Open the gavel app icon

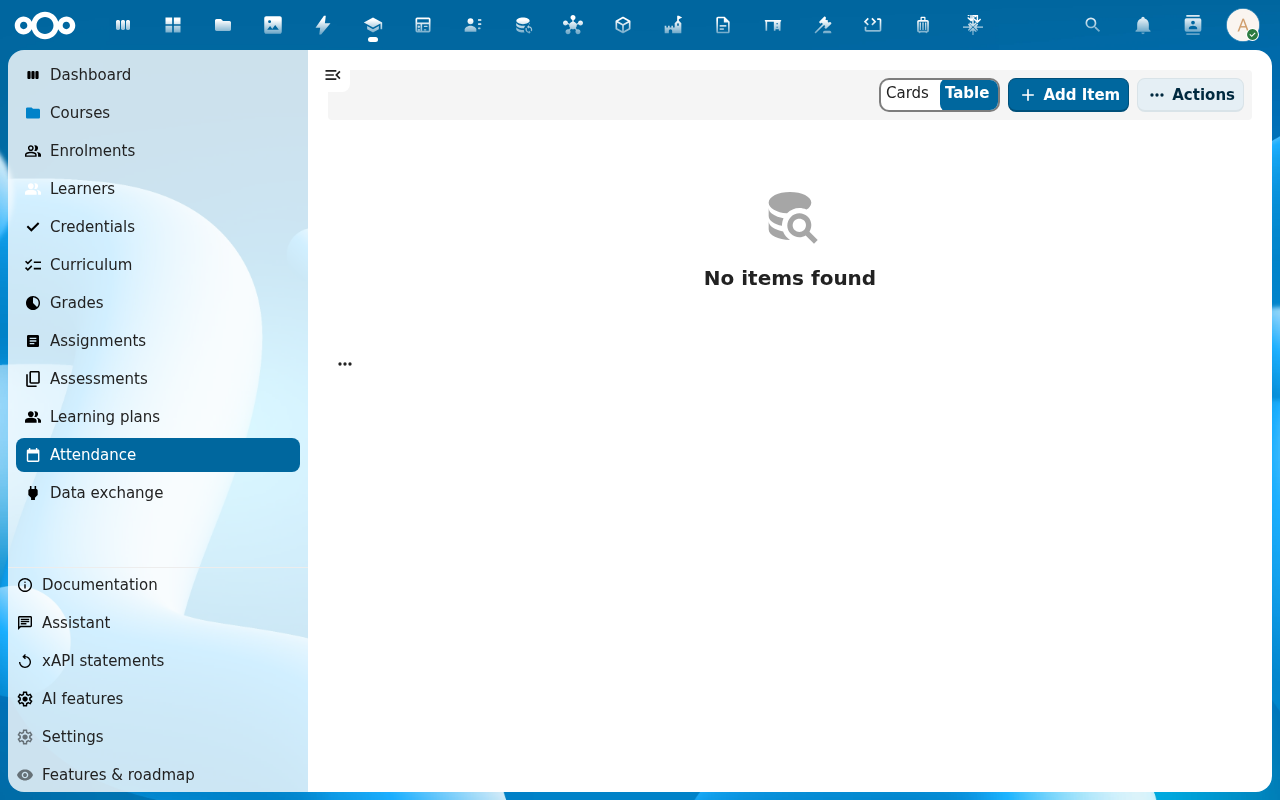(x=823, y=25)
